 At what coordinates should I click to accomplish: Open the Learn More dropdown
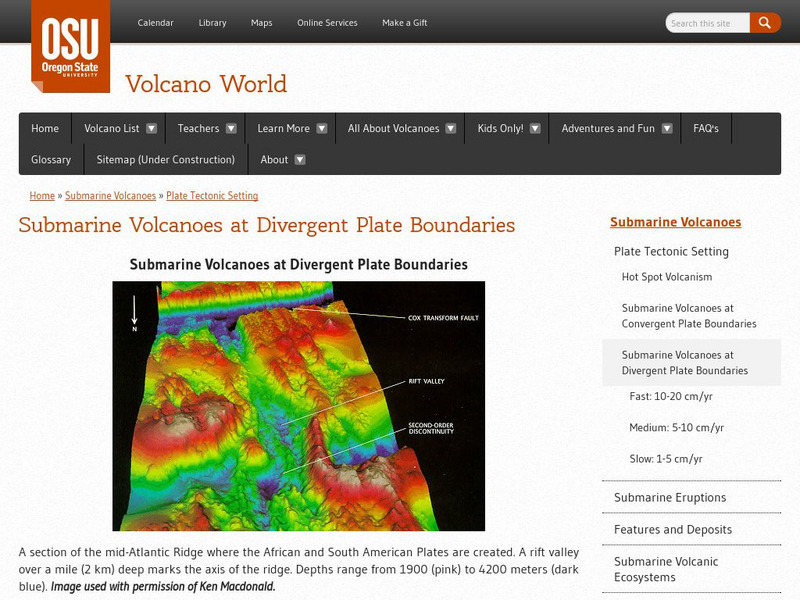coord(283,128)
